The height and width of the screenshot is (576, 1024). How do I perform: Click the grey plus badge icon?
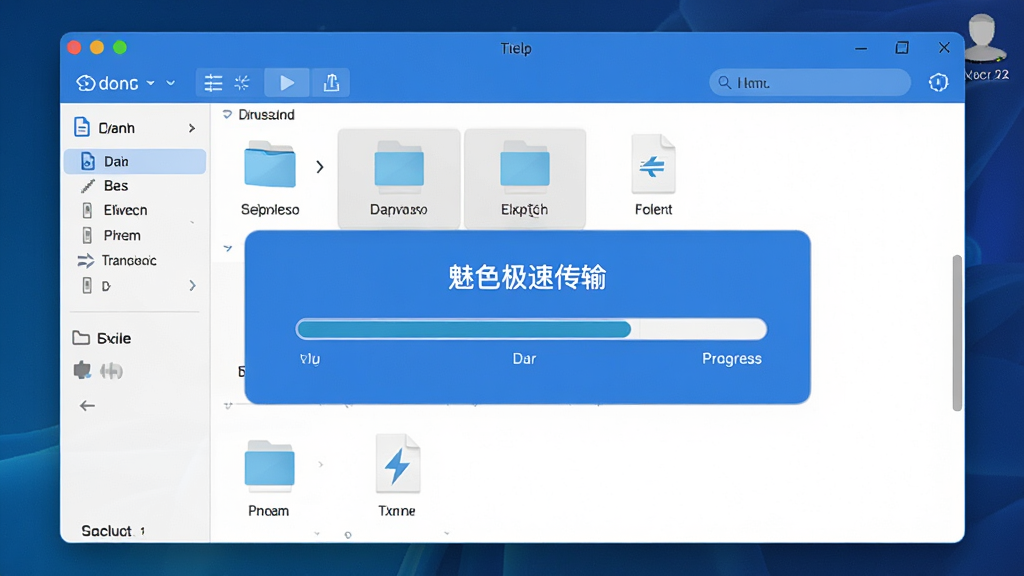[111, 371]
